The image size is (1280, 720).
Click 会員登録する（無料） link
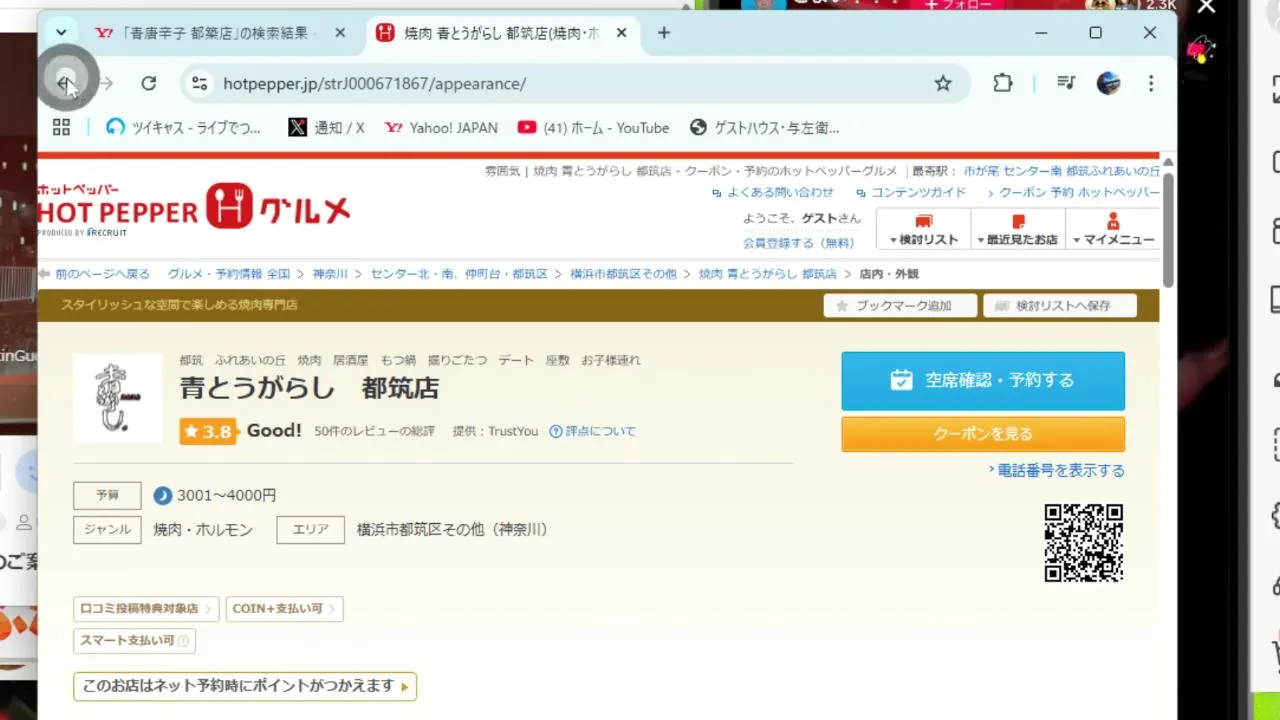(x=798, y=242)
